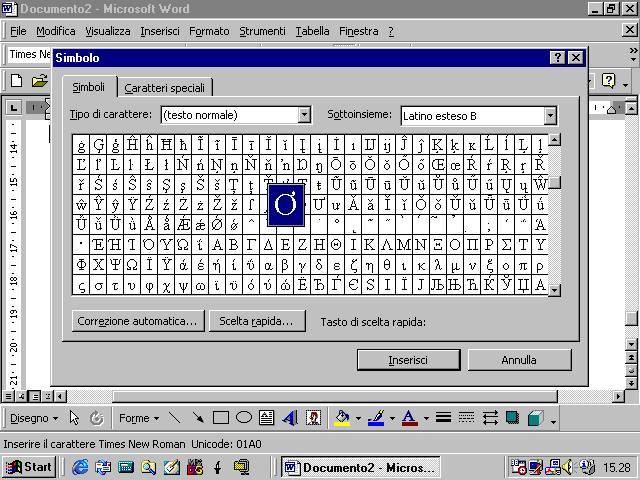Open the Inserisci menu
The width and height of the screenshot is (640, 480).
pos(160,31)
